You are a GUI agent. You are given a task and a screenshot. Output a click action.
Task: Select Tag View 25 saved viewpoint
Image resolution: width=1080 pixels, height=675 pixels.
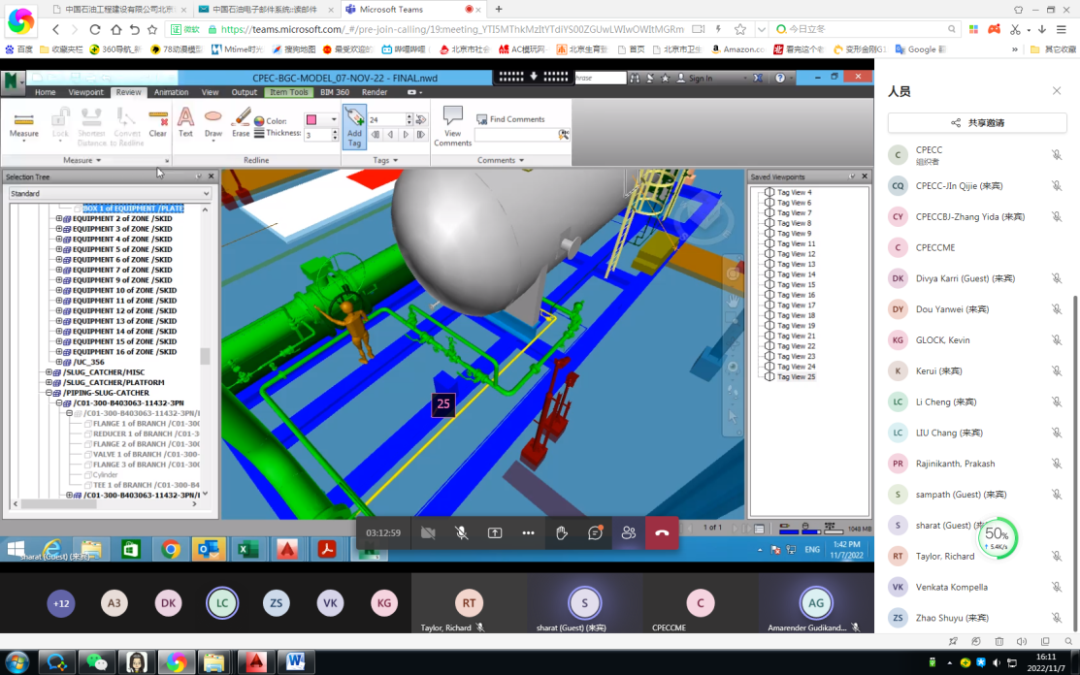click(x=796, y=377)
